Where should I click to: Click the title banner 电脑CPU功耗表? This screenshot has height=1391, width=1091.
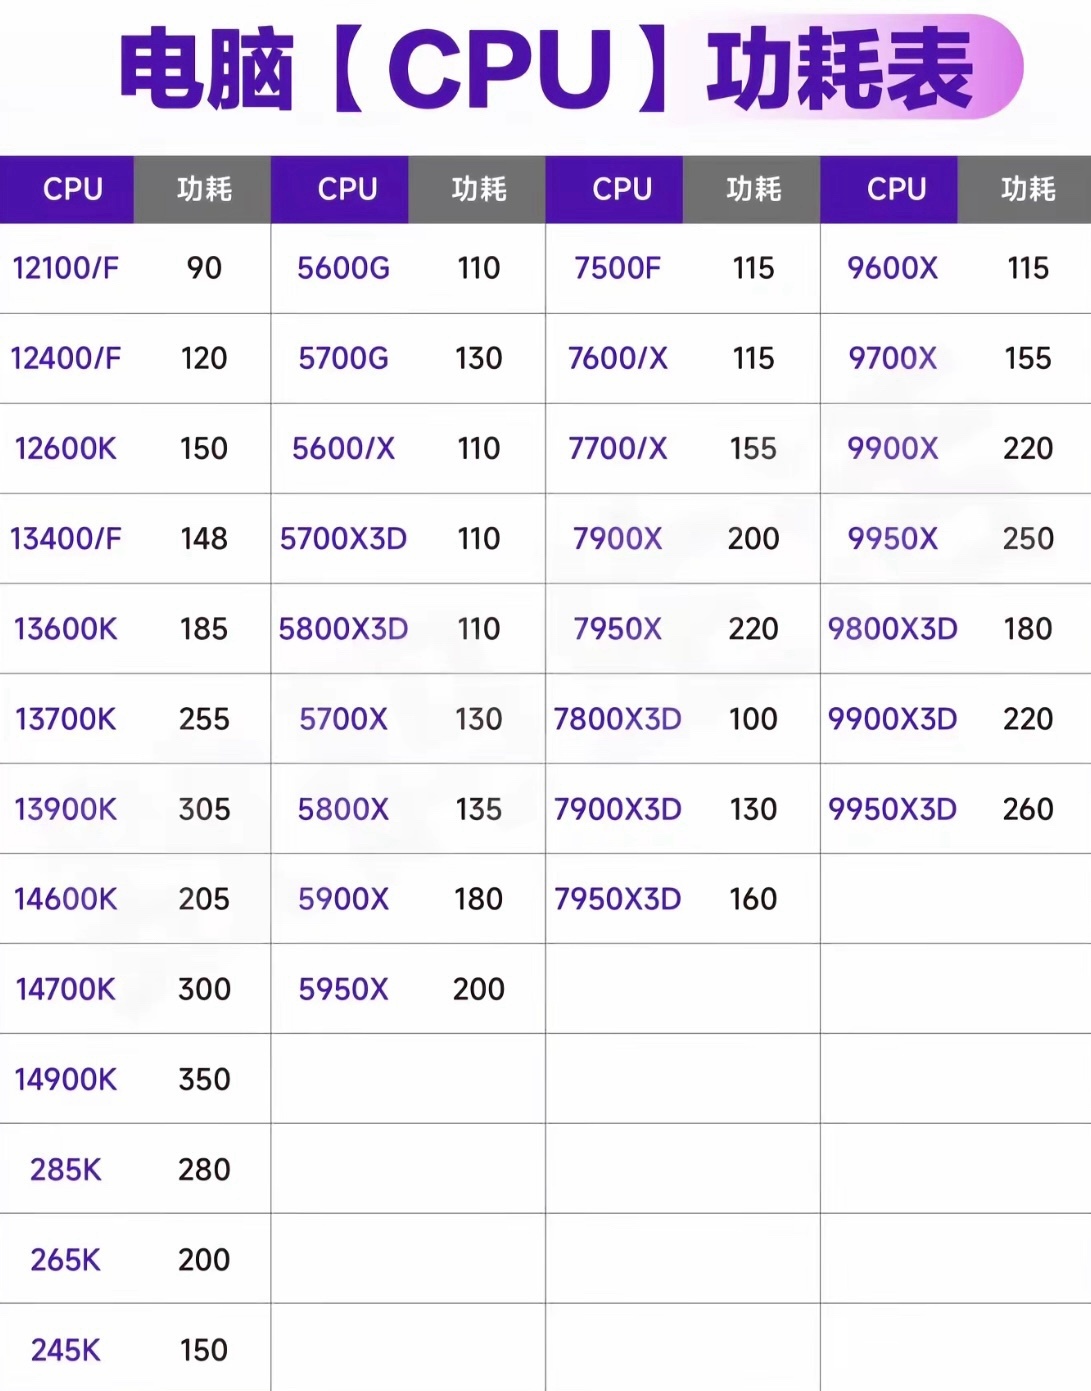(546, 69)
